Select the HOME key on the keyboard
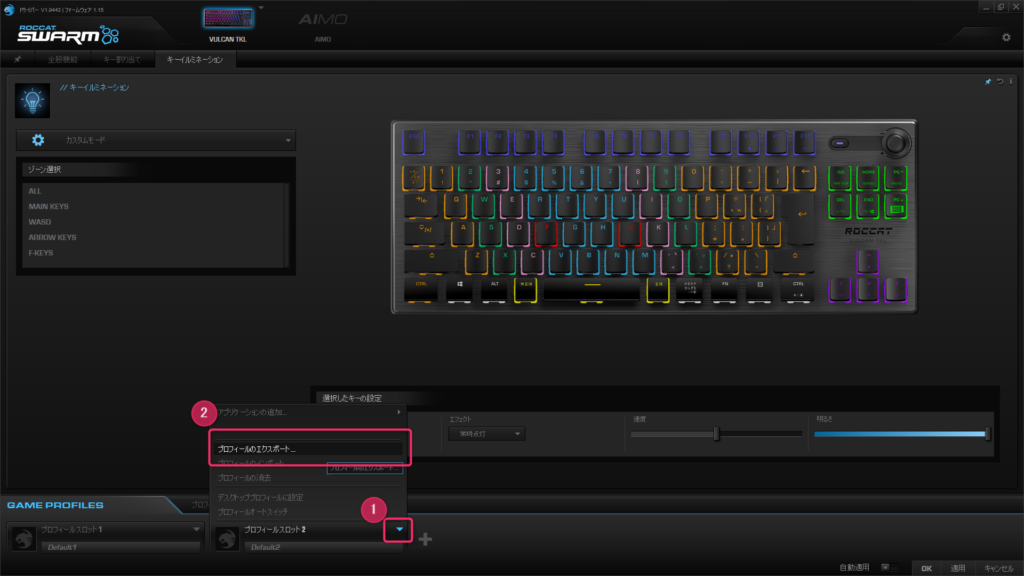 tap(868, 178)
